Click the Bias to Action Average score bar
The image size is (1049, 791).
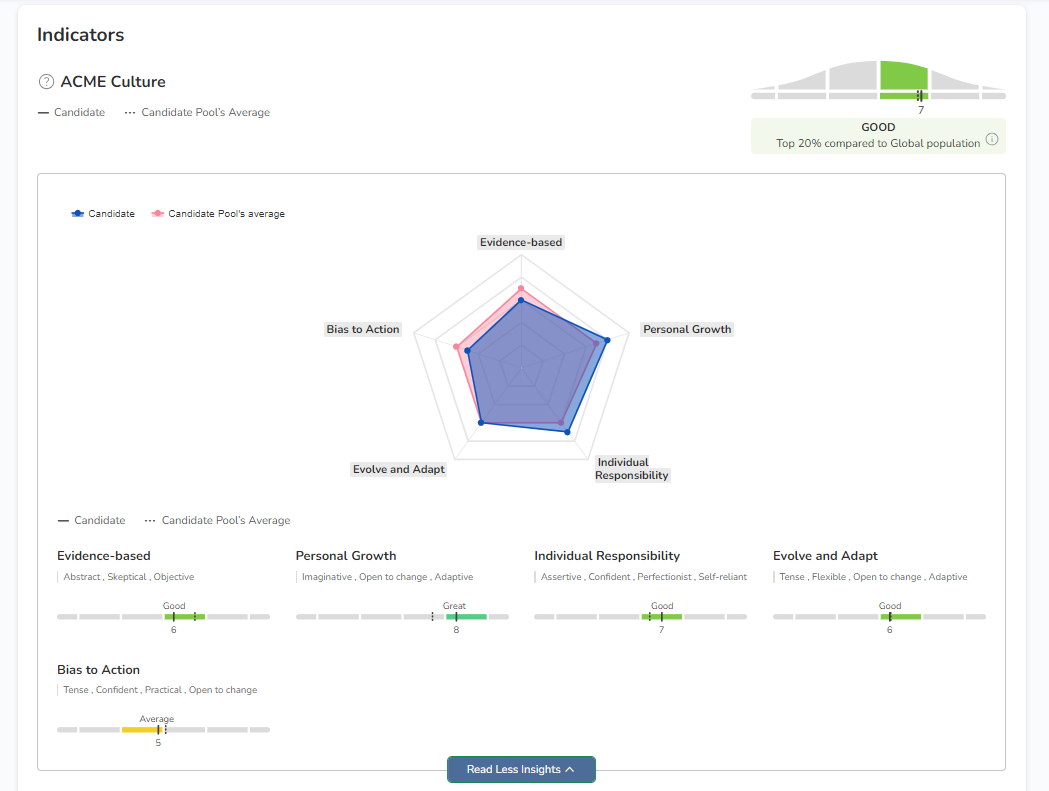point(142,730)
